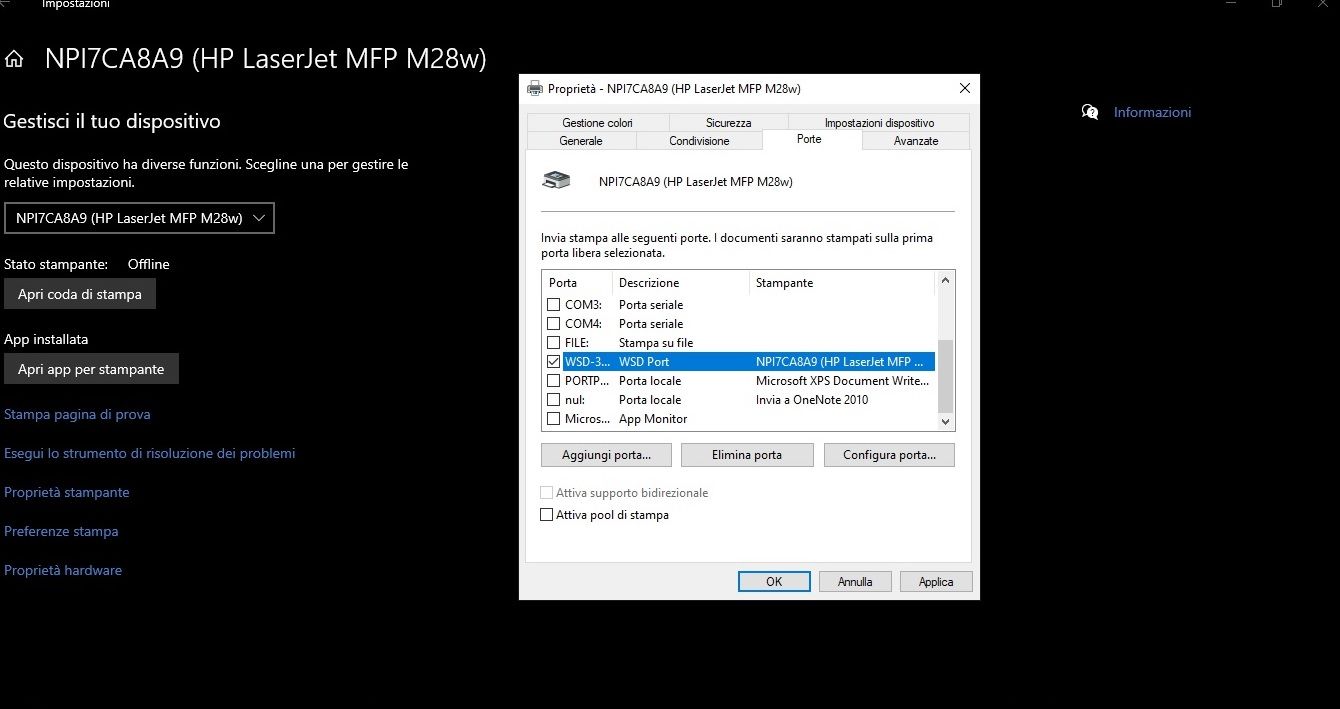Open Preferenze stampa link
The height and width of the screenshot is (709, 1340).
tap(61, 531)
